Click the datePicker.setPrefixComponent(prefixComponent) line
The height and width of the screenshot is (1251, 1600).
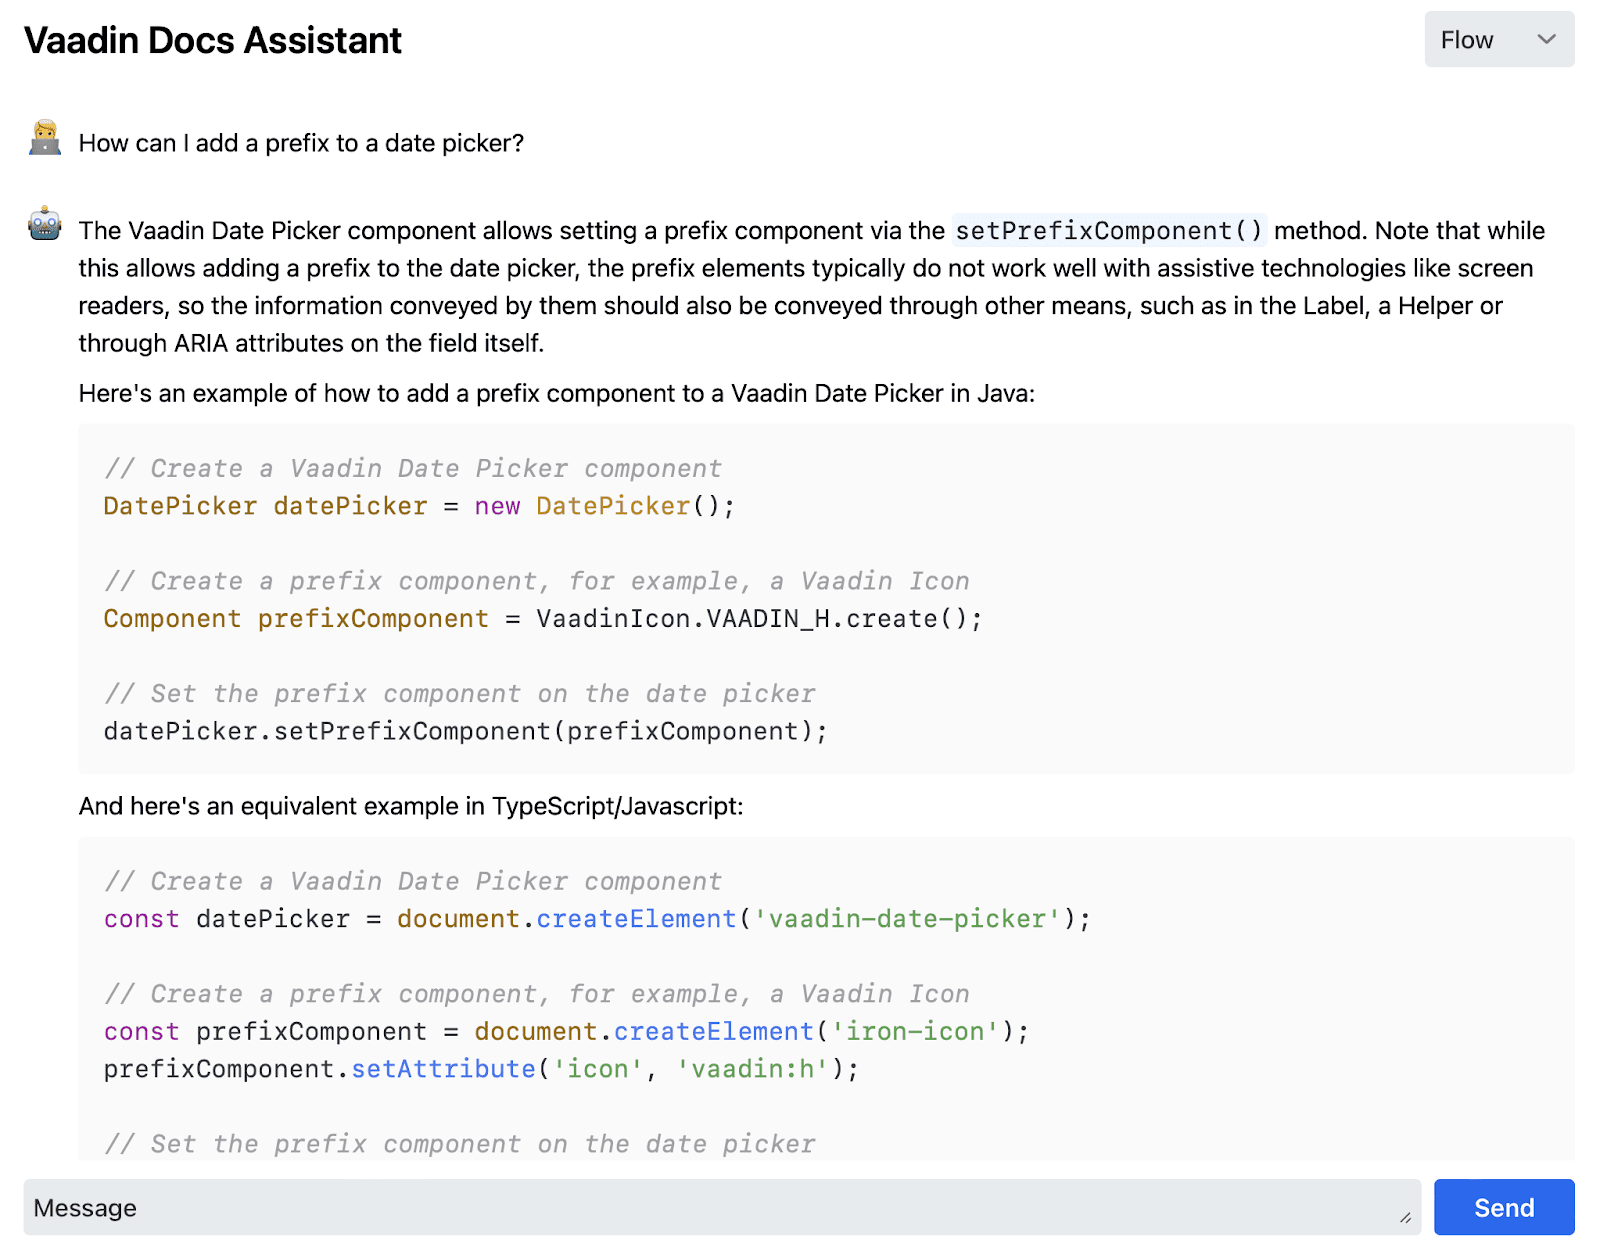pyautogui.click(x=465, y=731)
